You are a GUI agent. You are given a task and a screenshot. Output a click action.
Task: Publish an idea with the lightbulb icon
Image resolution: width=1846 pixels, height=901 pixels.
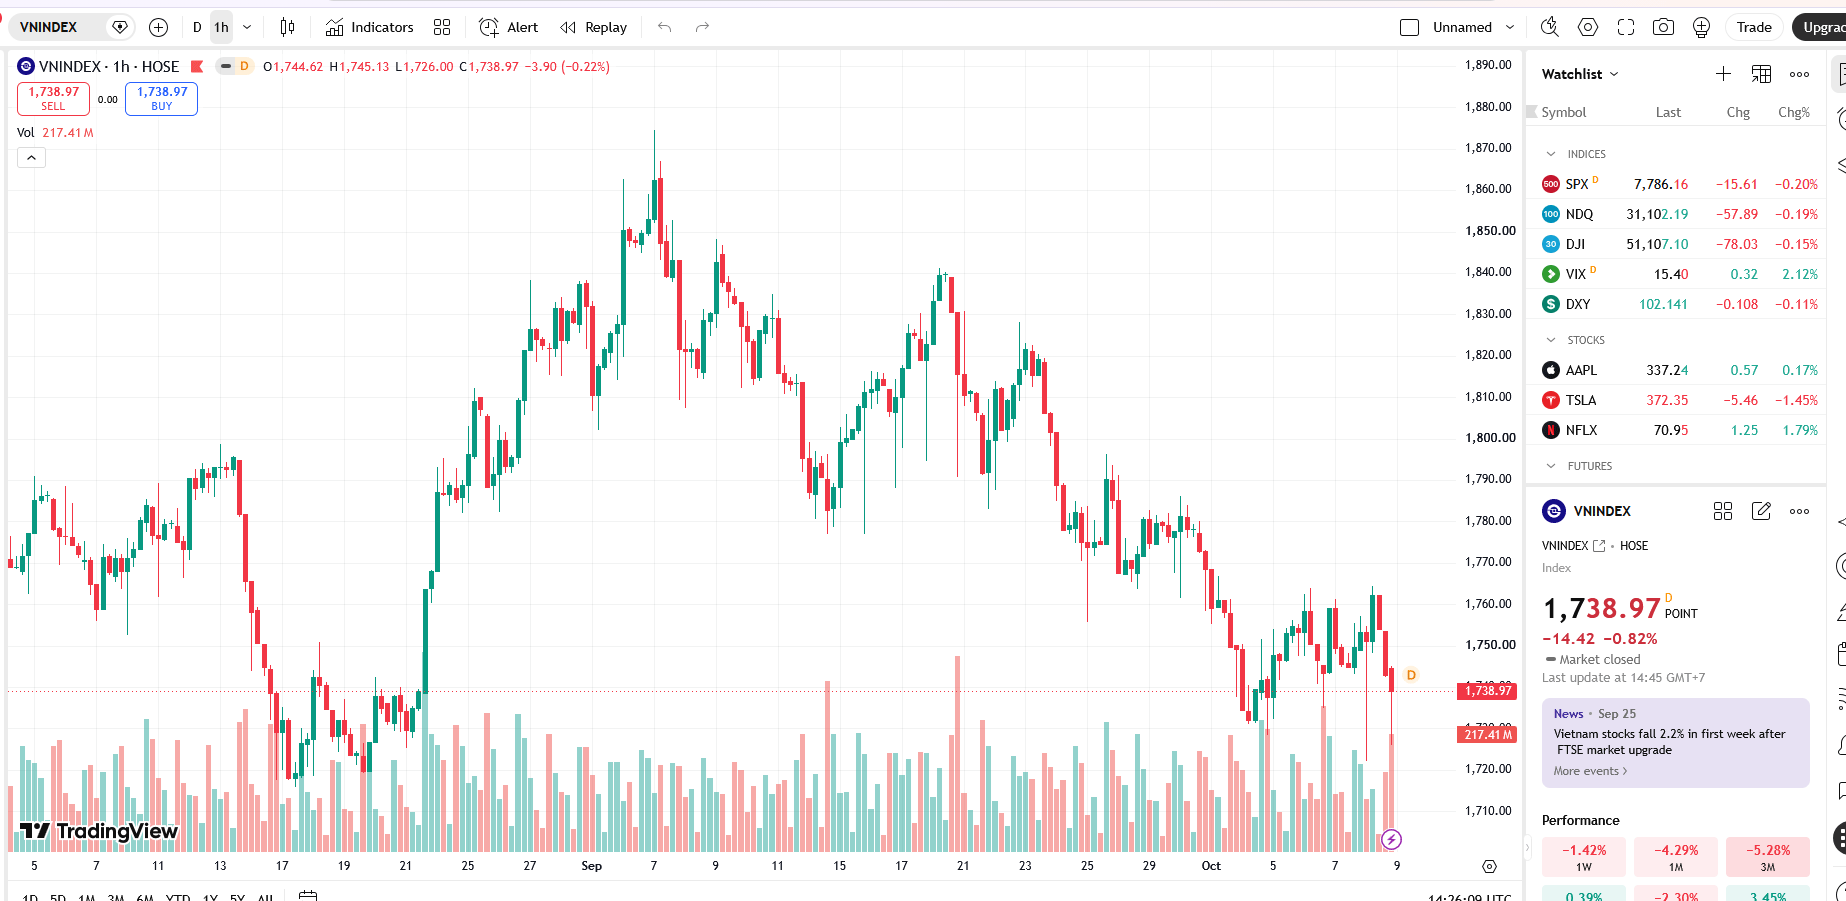point(1701,27)
